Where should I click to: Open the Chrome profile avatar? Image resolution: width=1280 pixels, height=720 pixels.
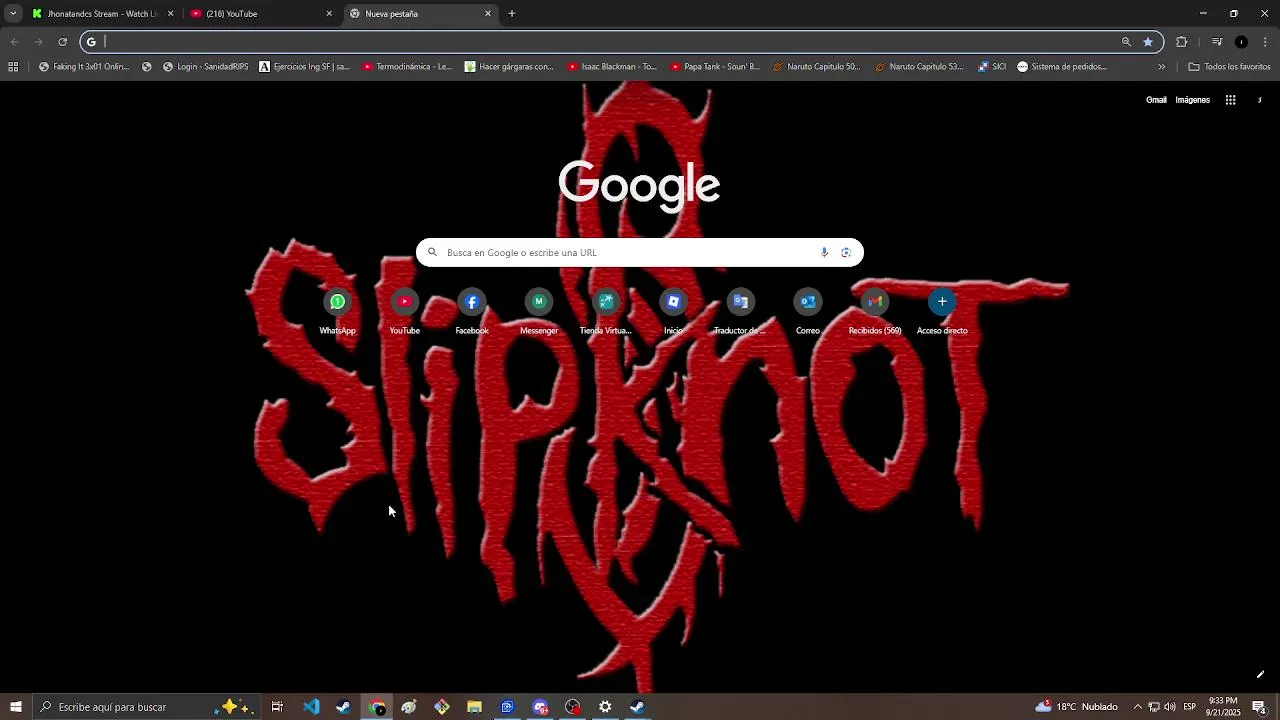pos(1241,42)
